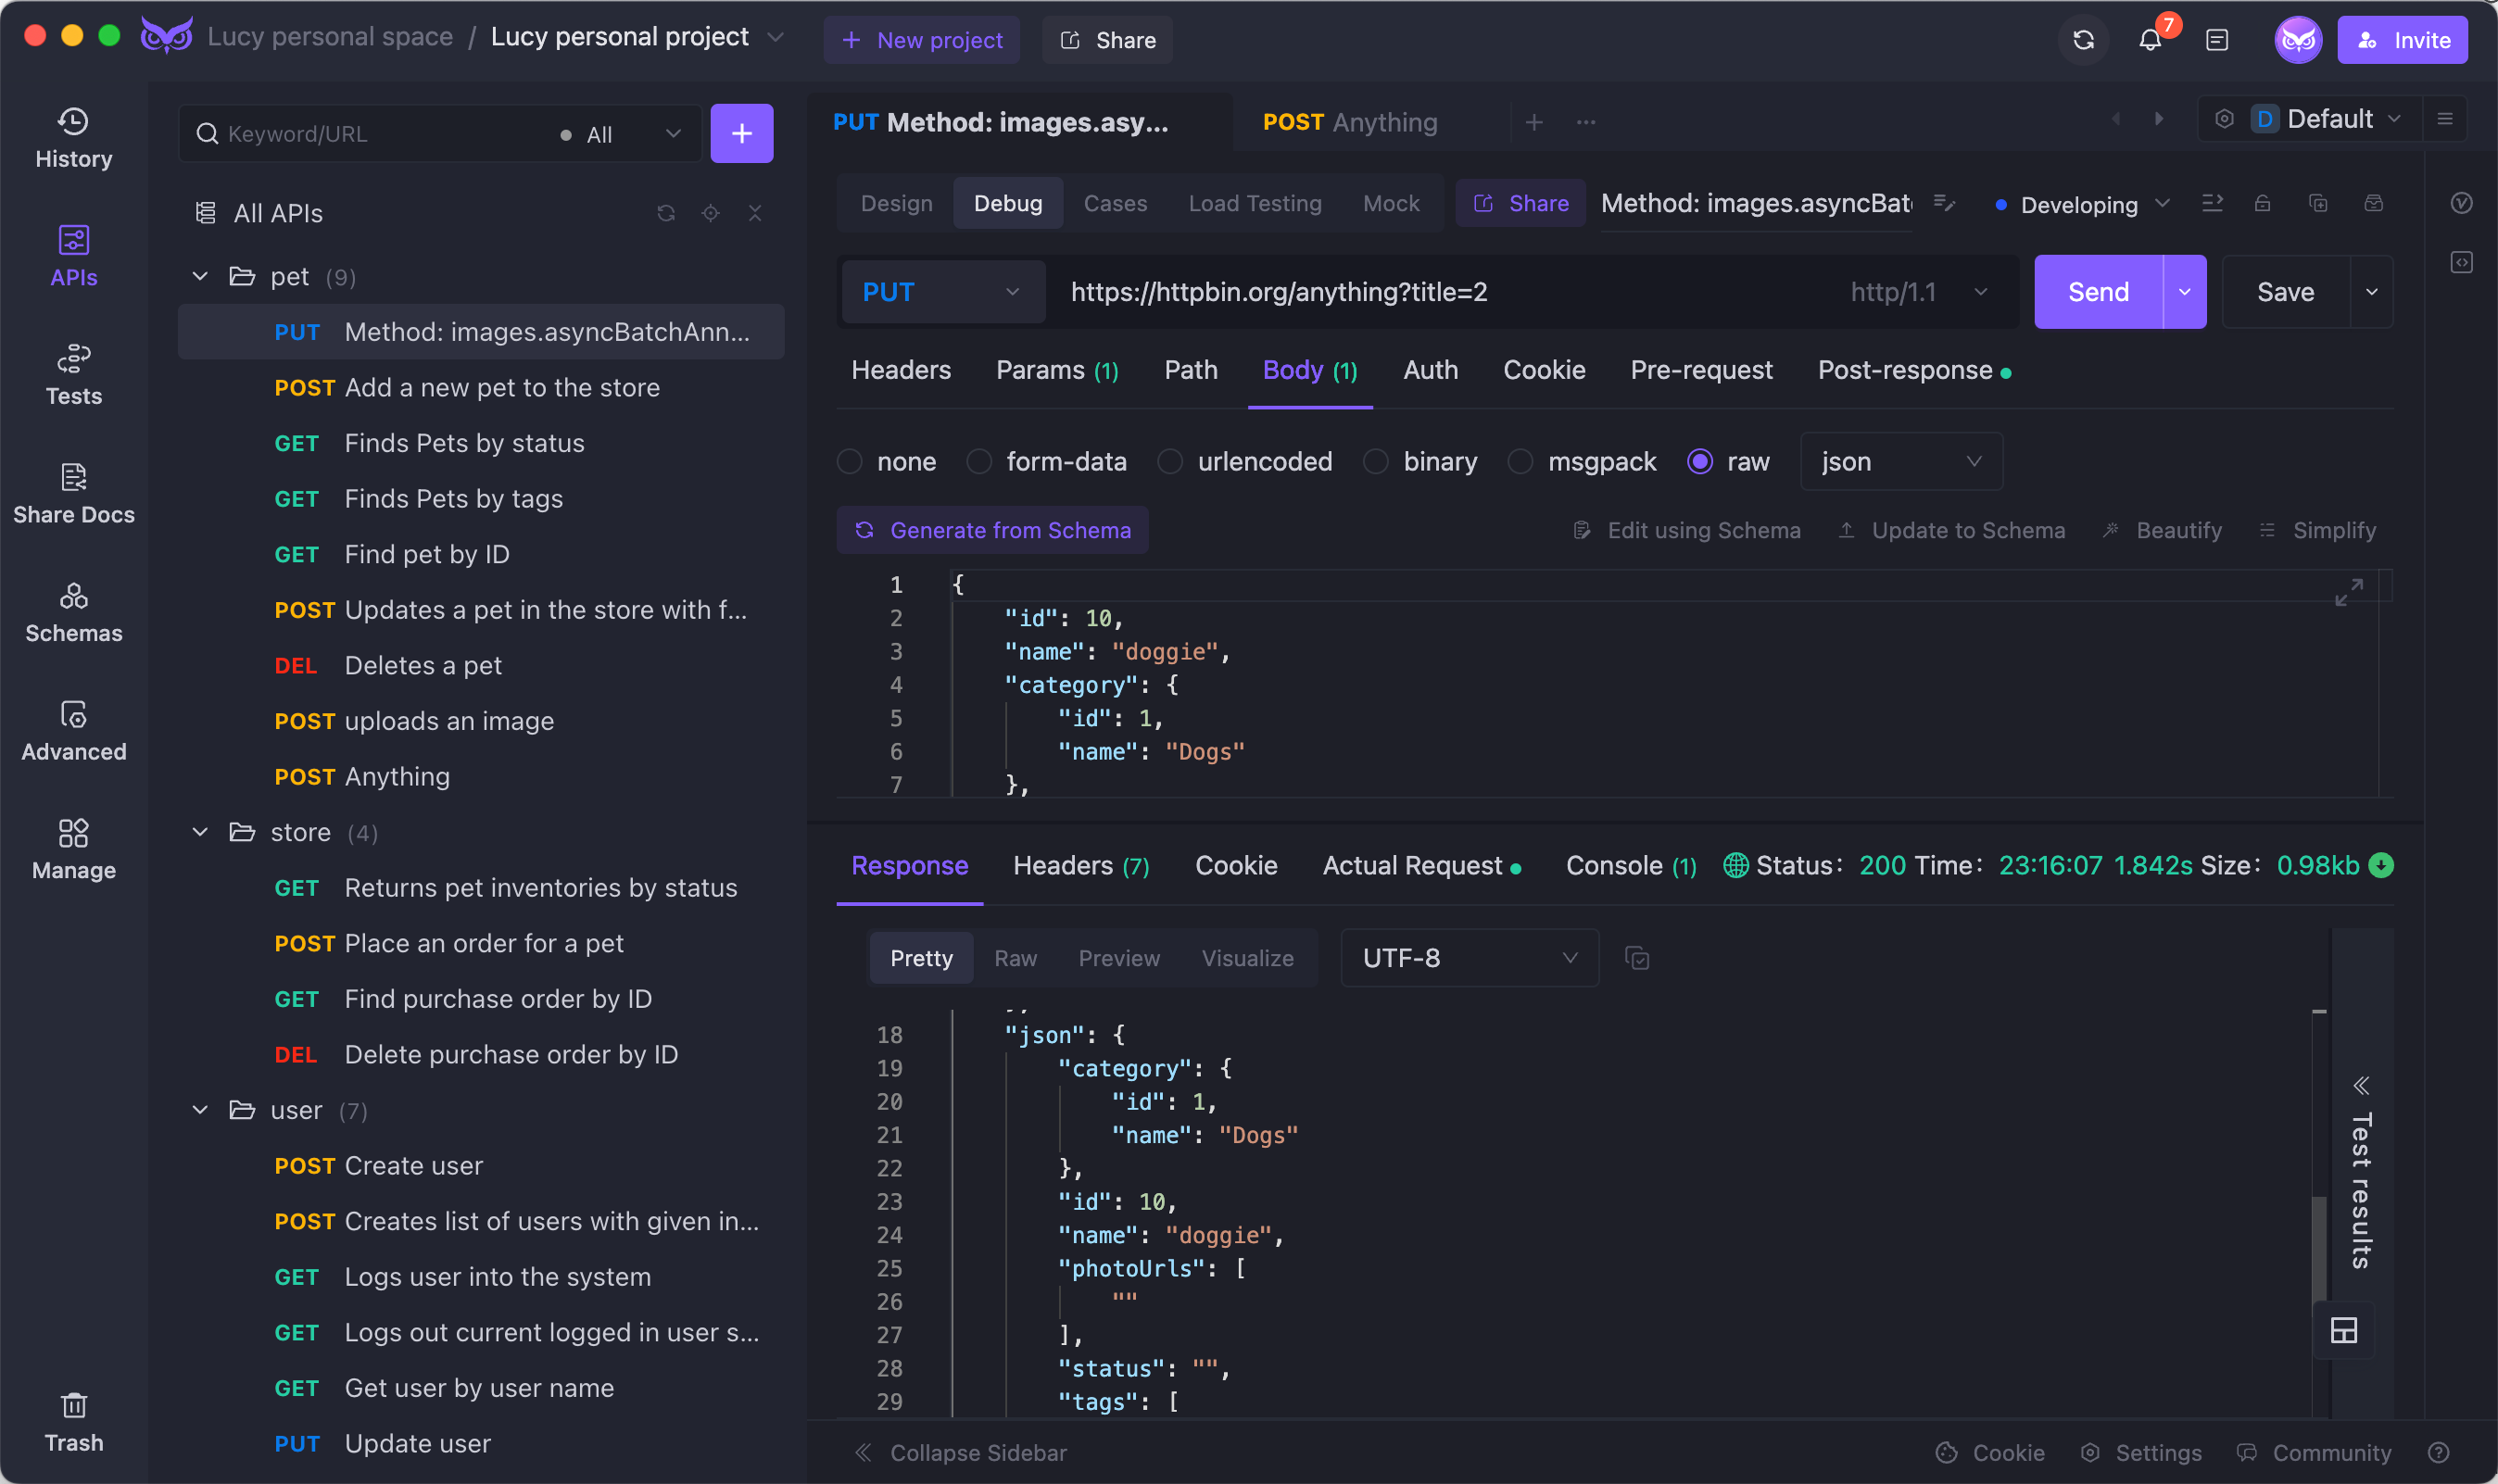Open the History panel
The height and width of the screenshot is (1484, 2498).
point(73,138)
